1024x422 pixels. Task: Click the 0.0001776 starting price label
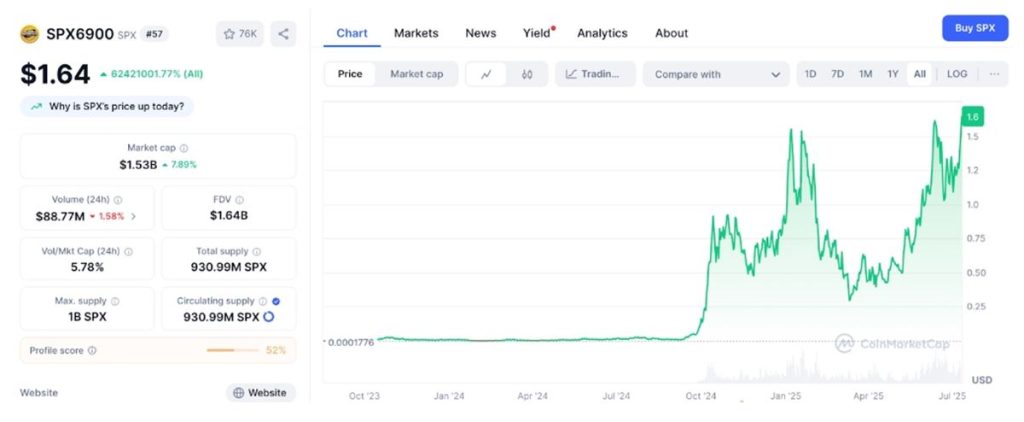point(351,342)
